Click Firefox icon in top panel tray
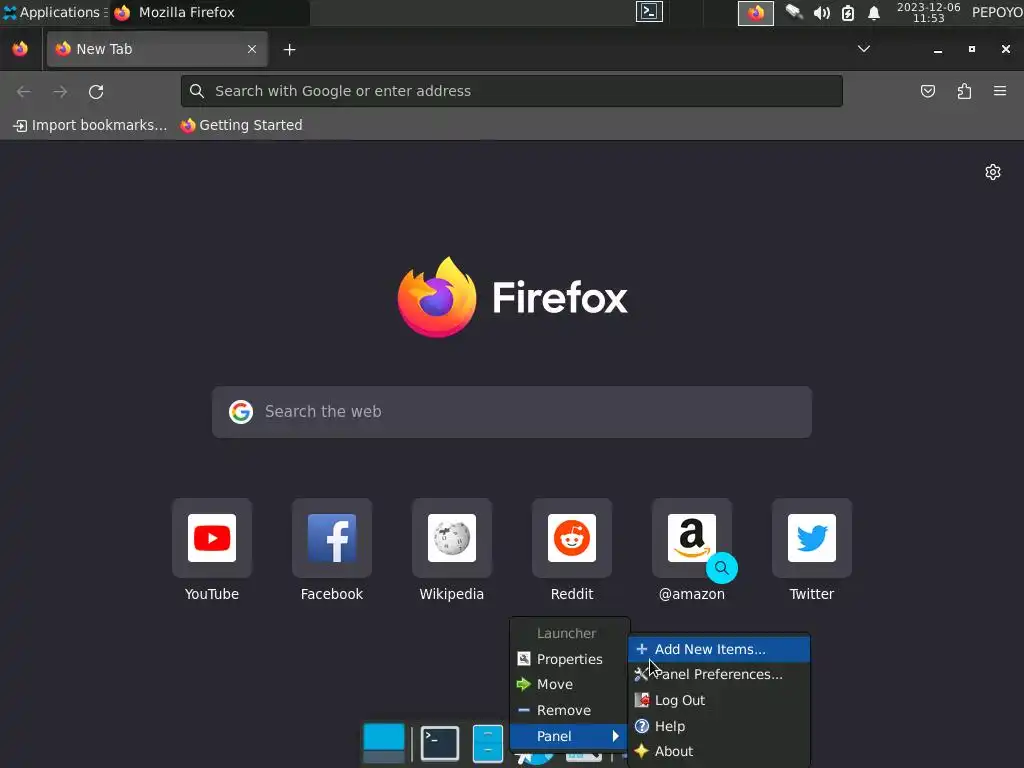Viewport: 1024px width, 768px height. pos(756,13)
